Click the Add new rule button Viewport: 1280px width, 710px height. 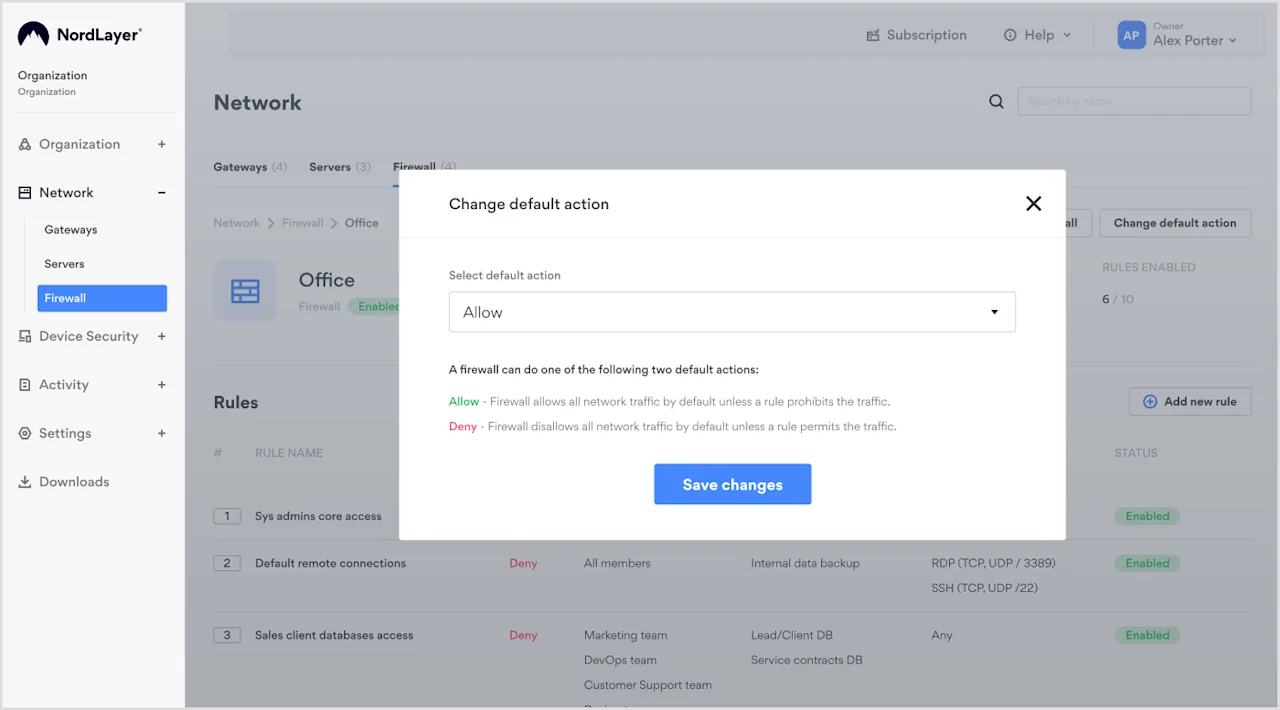(1189, 401)
